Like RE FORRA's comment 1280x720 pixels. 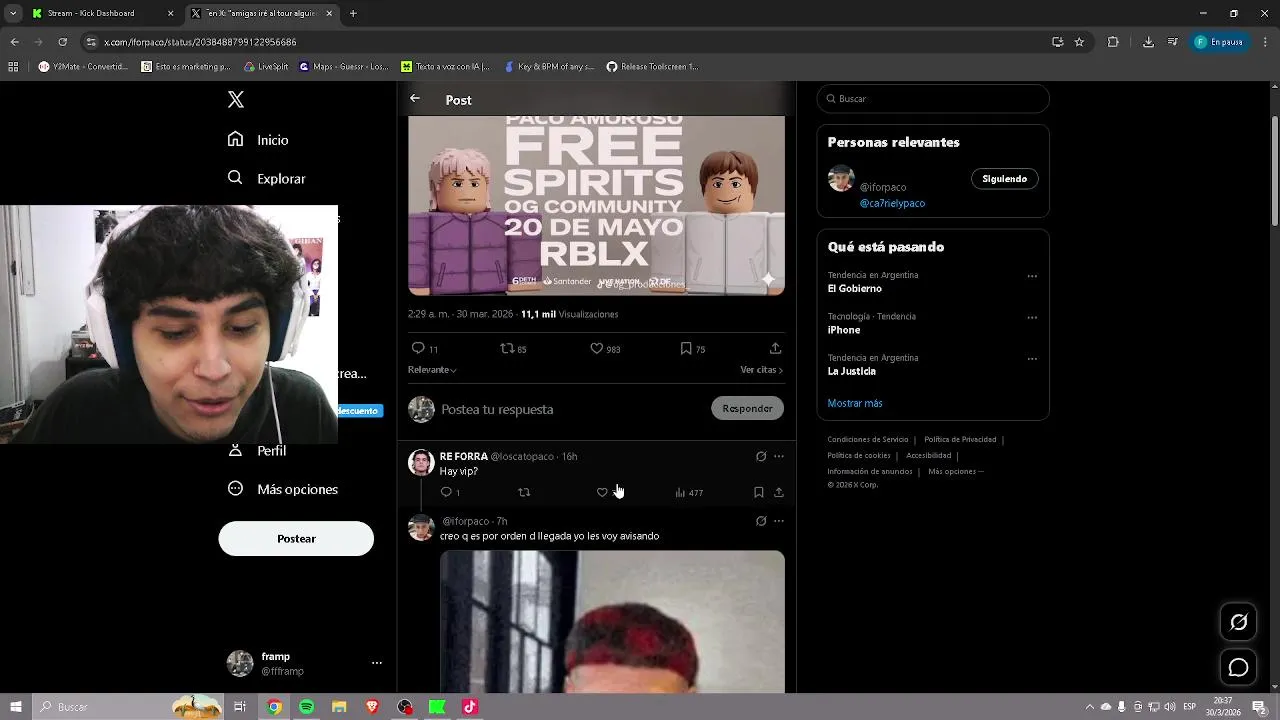(x=602, y=492)
